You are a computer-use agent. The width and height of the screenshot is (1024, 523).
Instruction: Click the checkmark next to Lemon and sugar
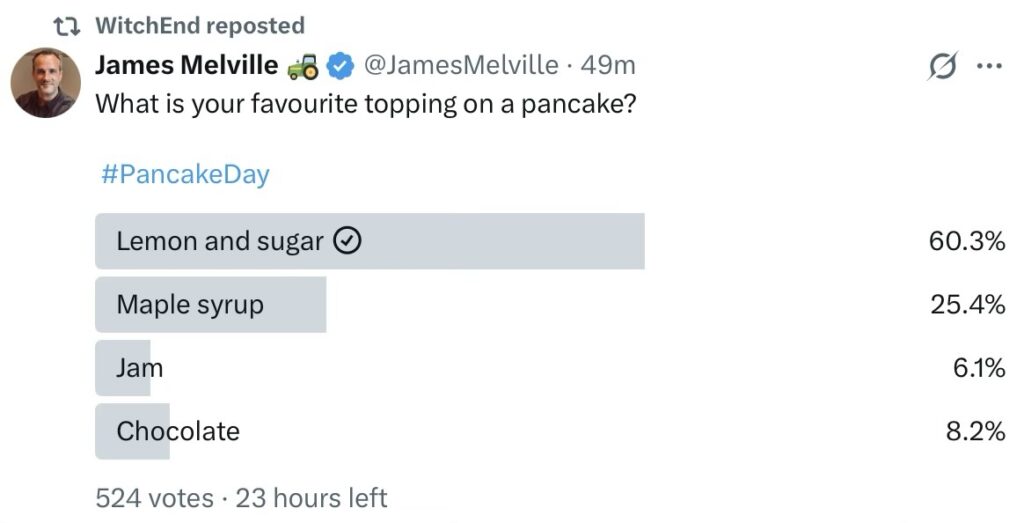[x=346, y=241]
